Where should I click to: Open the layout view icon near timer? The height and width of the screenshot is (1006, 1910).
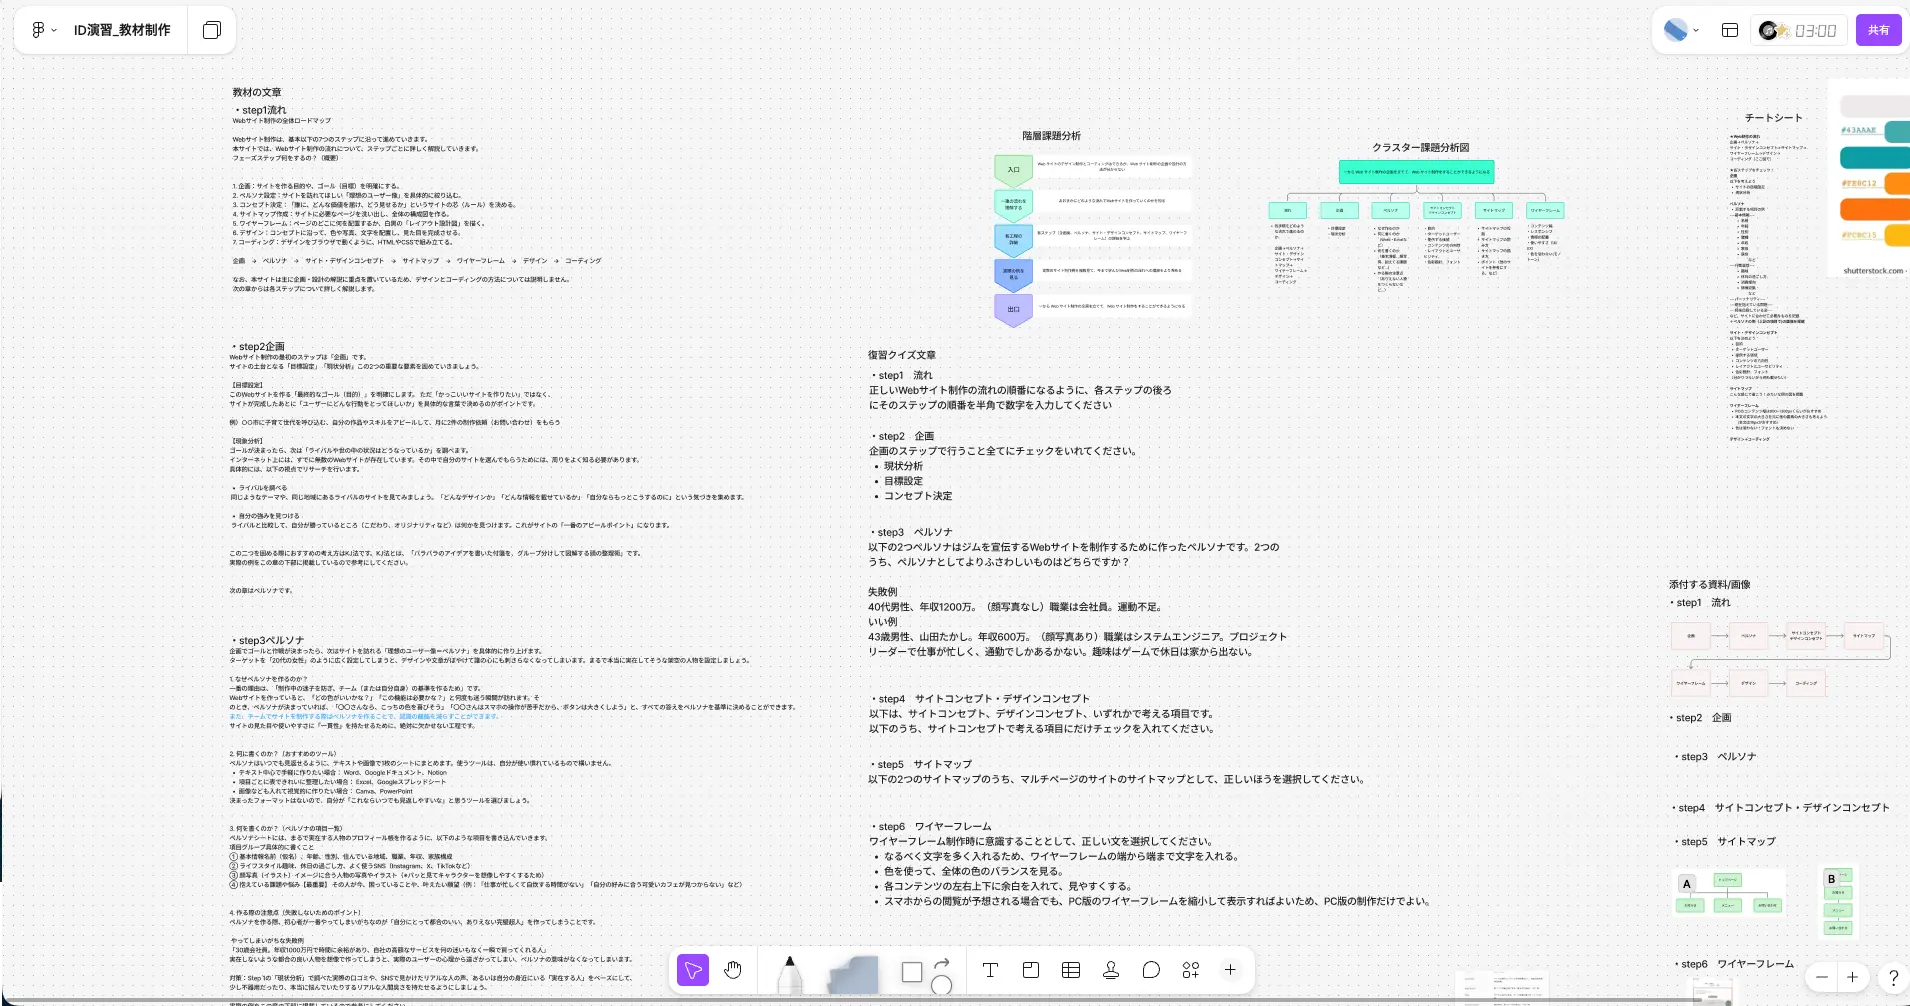click(x=1730, y=30)
